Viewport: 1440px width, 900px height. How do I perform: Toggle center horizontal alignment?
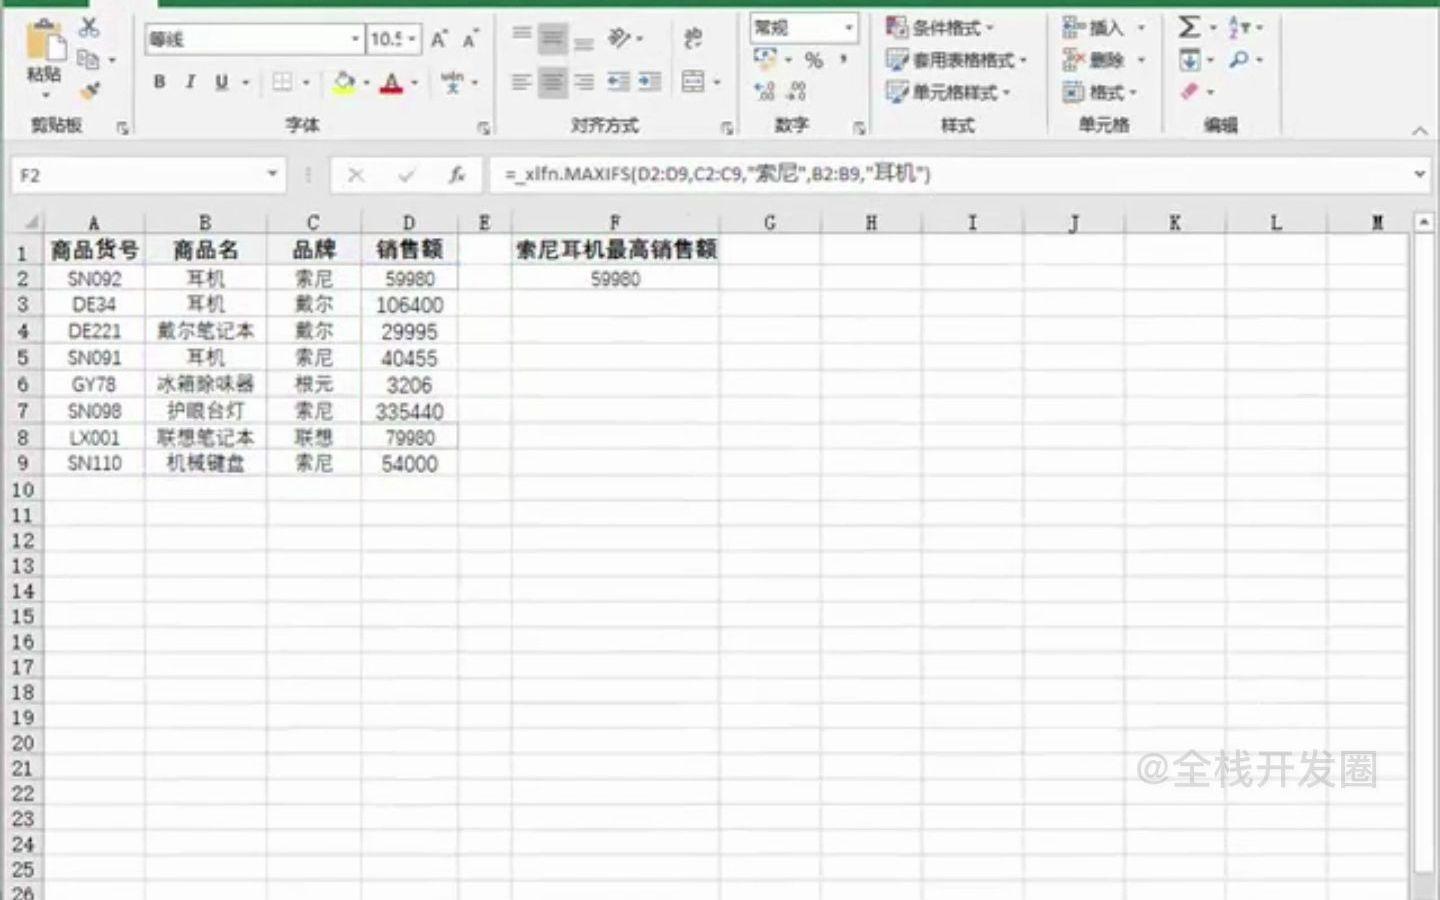[x=552, y=82]
